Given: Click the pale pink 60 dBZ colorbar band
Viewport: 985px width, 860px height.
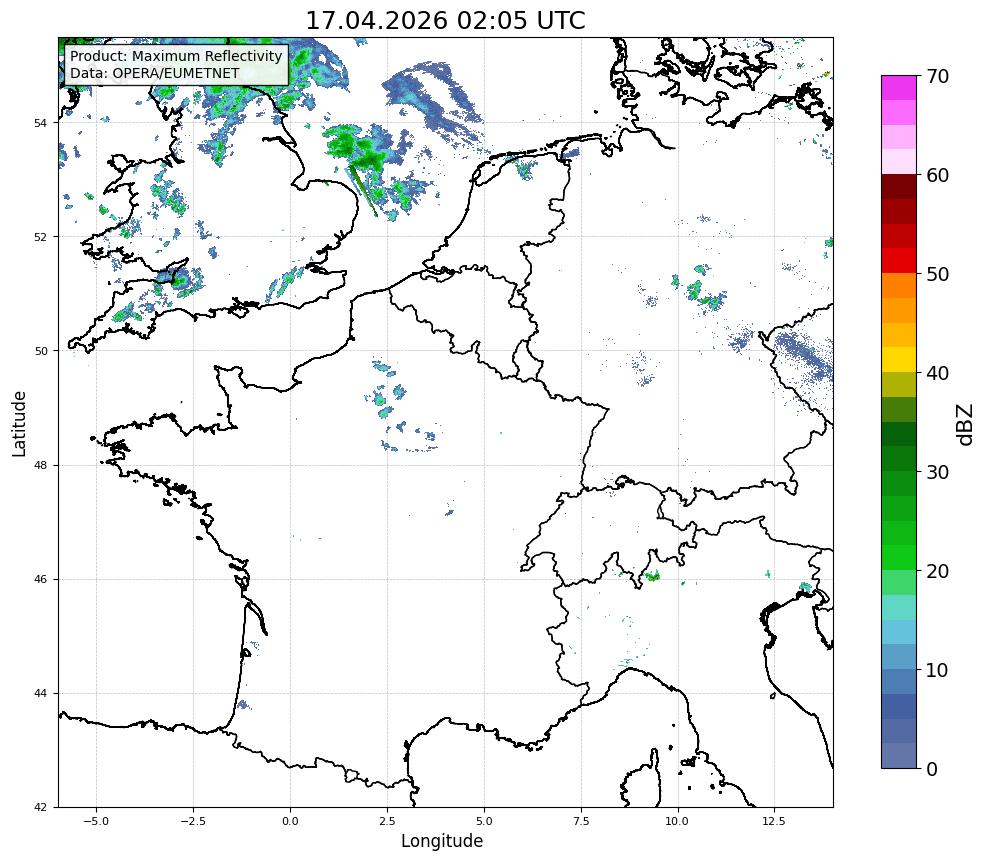Looking at the screenshot, I should (x=899, y=161).
